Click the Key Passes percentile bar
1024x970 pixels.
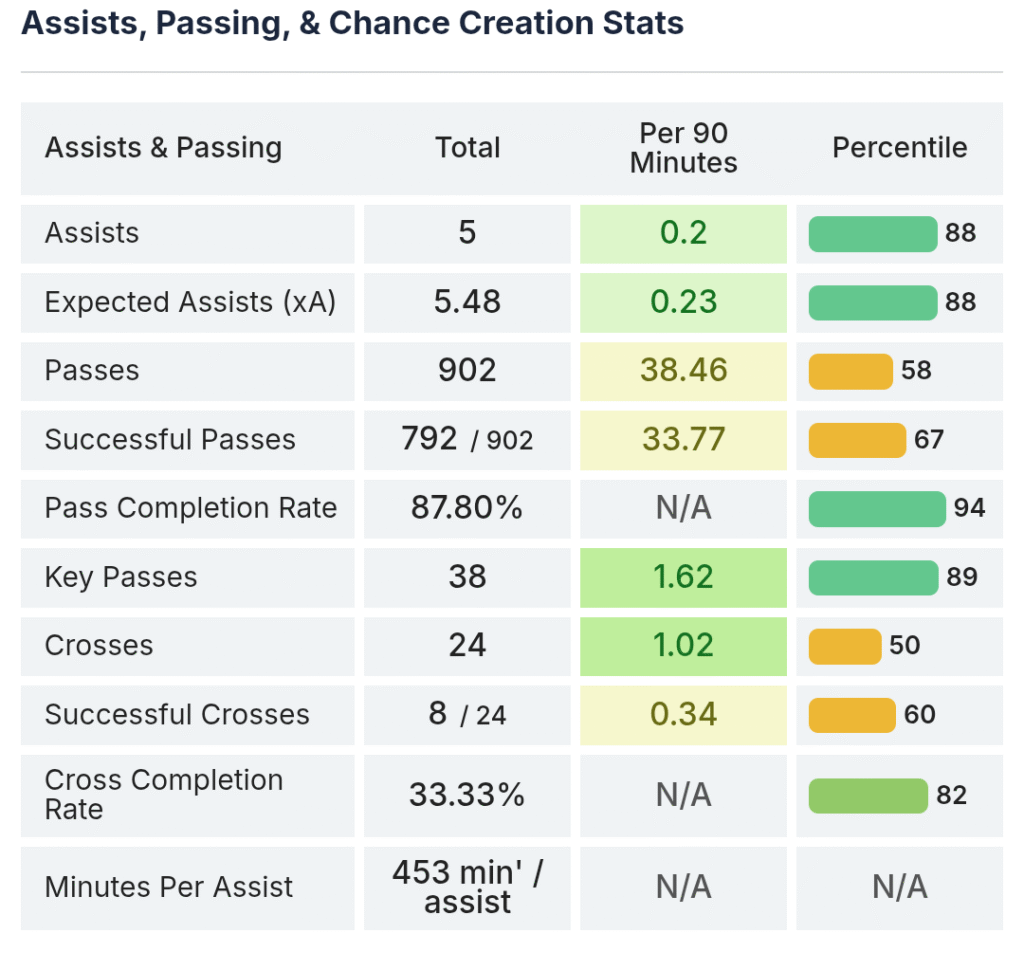(x=873, y=578)
